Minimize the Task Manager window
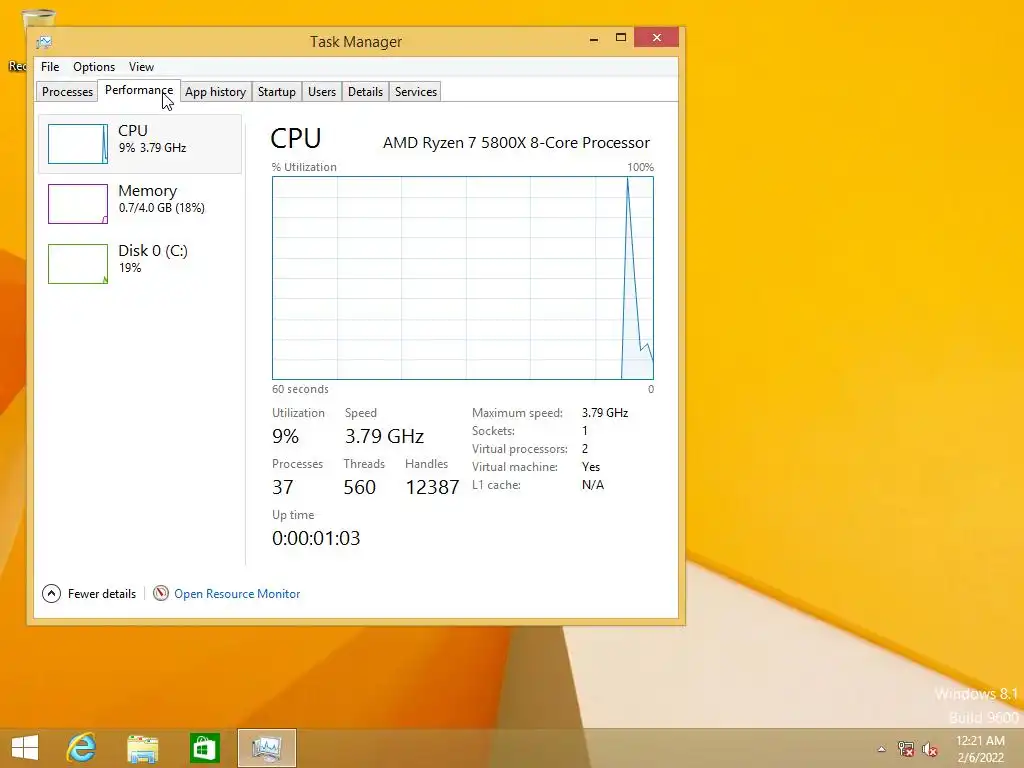 594,39
